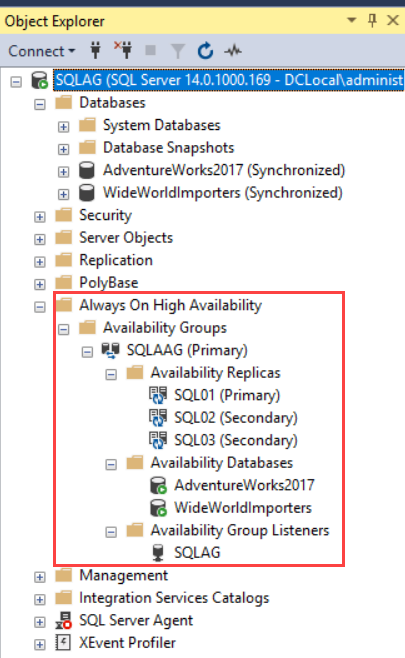
Task: Collapse the SQLAG server node
Action: (16, 81)
